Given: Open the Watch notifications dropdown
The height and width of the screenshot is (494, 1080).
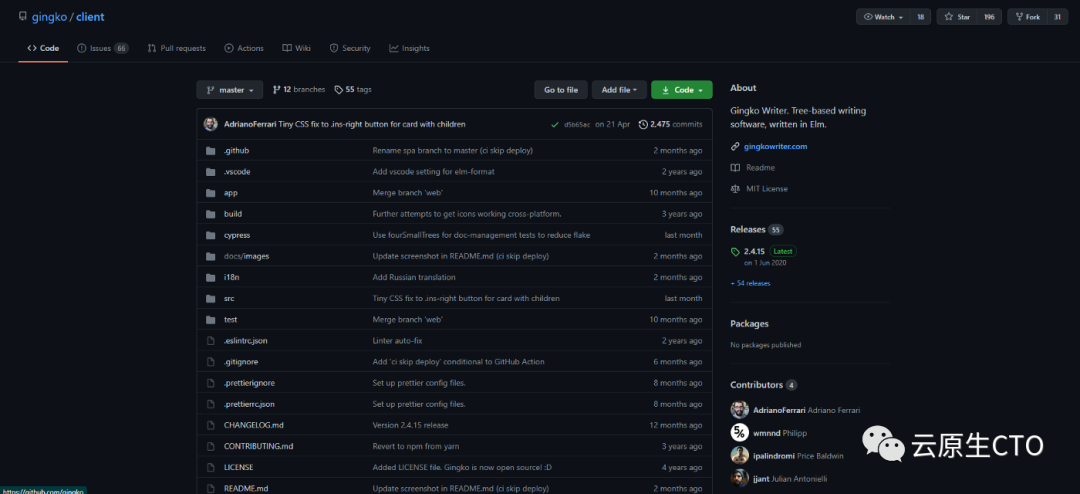Looking at the screenshot, I should (x=883, y=17).
